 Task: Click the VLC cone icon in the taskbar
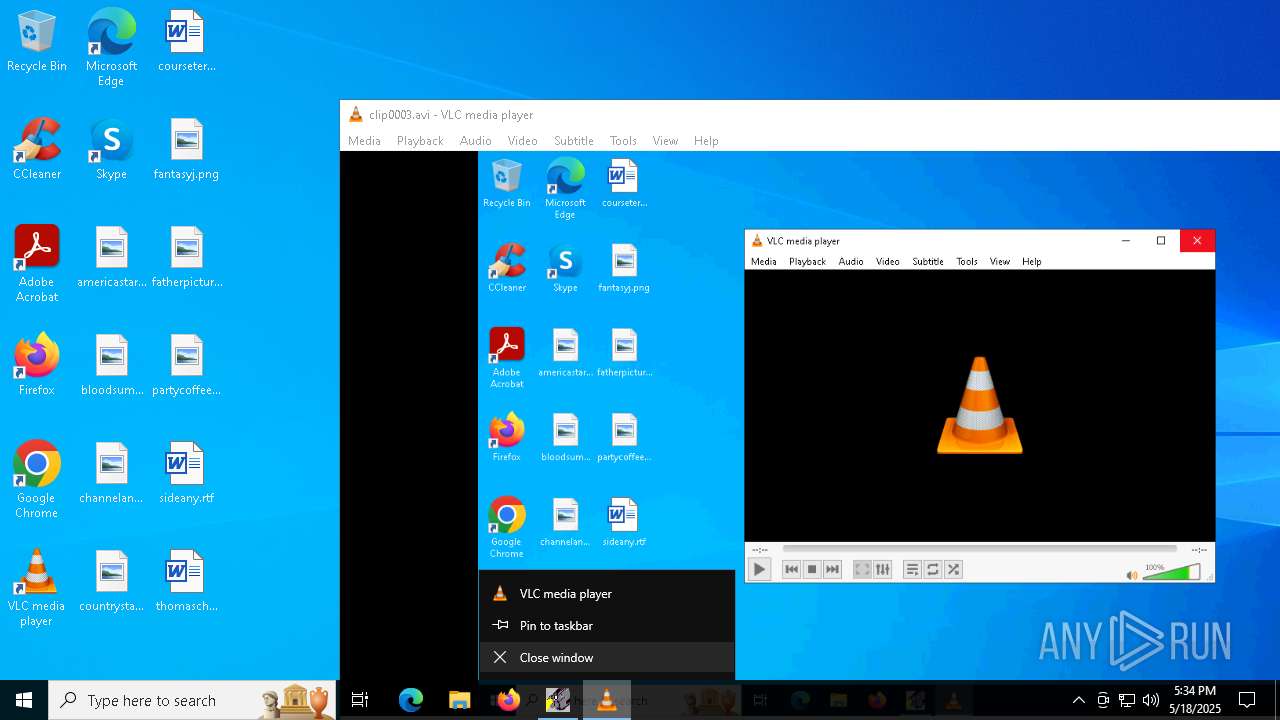tap(606, 700)
